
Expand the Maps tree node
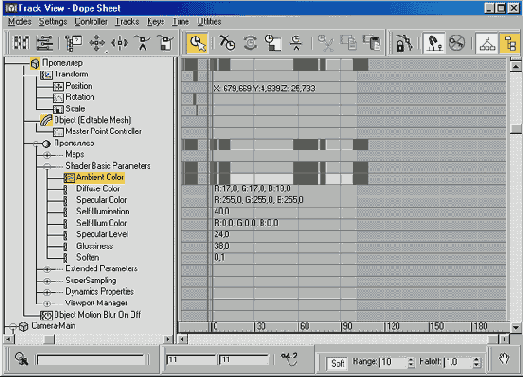point(47,155)
